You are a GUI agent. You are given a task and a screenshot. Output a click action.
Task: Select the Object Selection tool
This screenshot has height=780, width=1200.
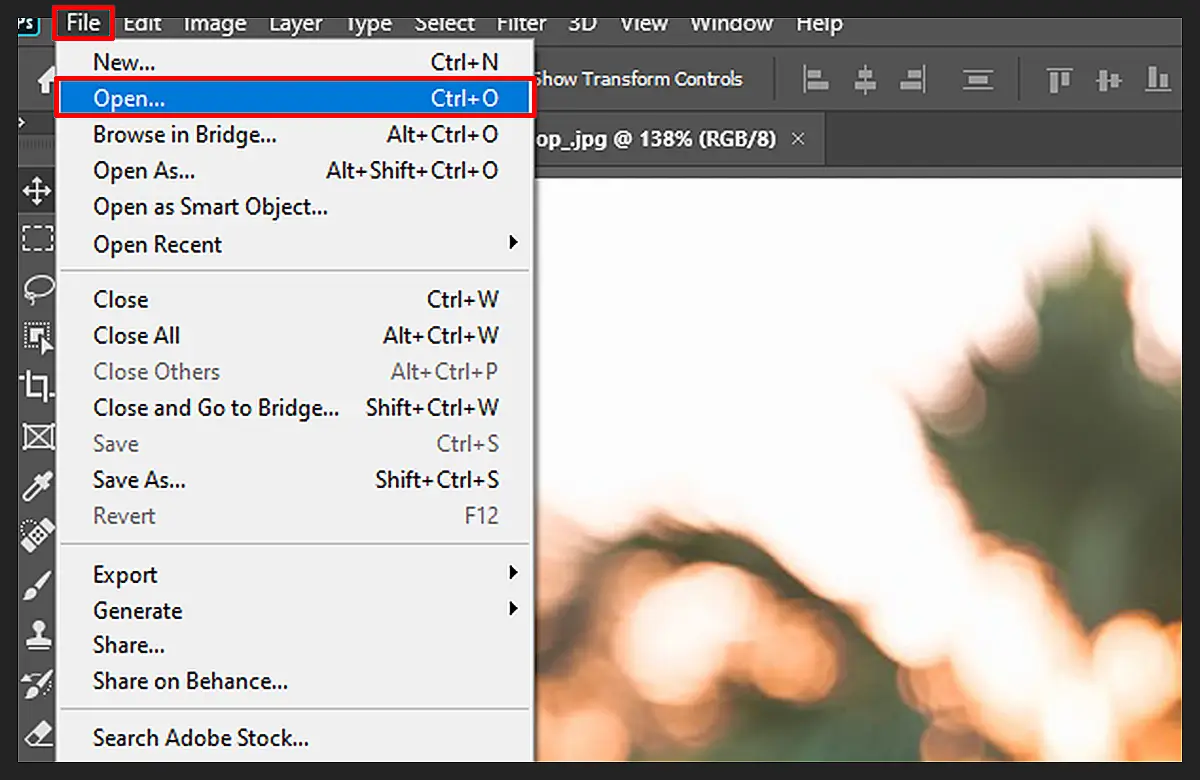(x=37, y=338)
